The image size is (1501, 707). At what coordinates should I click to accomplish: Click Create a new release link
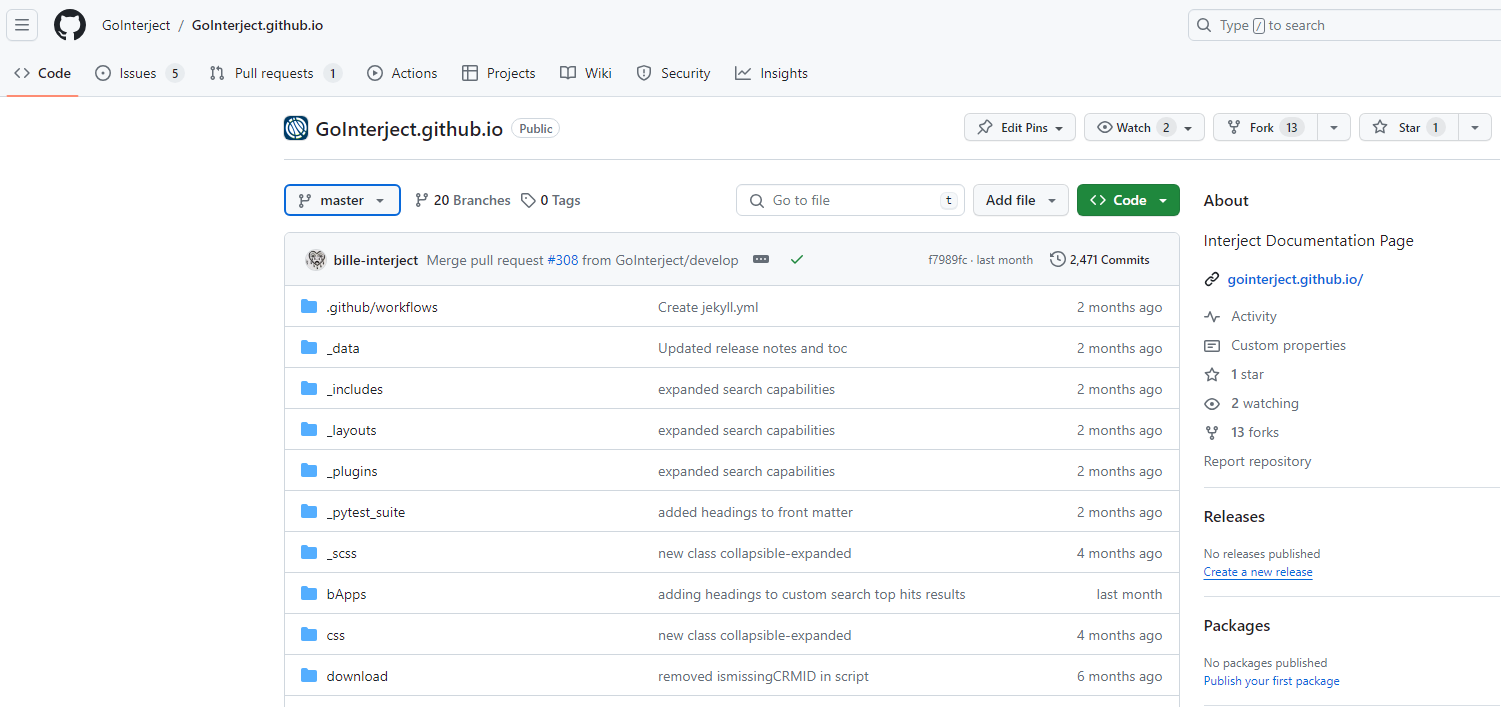pos(1258,572)
